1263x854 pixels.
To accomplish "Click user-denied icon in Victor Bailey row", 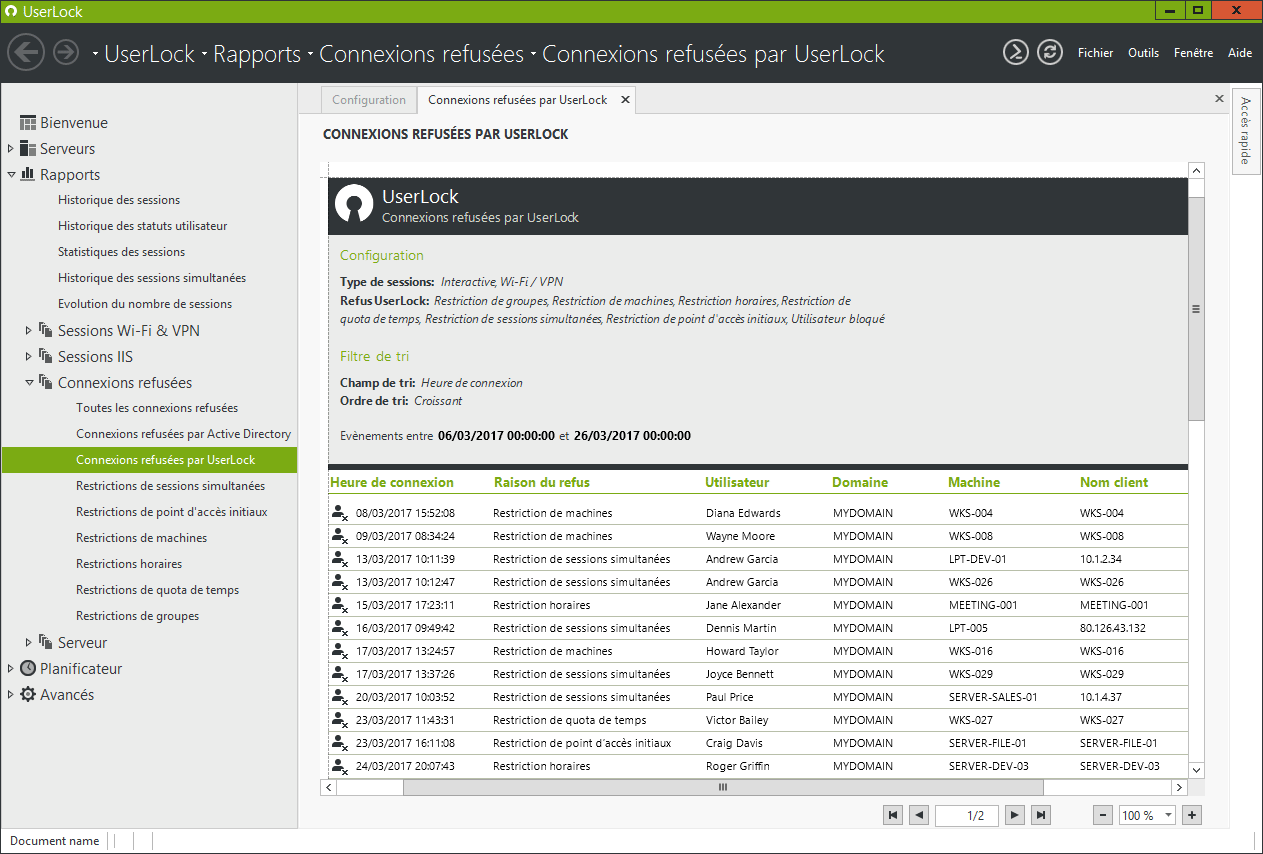I will pyautogui.click(x=339, y=720).
